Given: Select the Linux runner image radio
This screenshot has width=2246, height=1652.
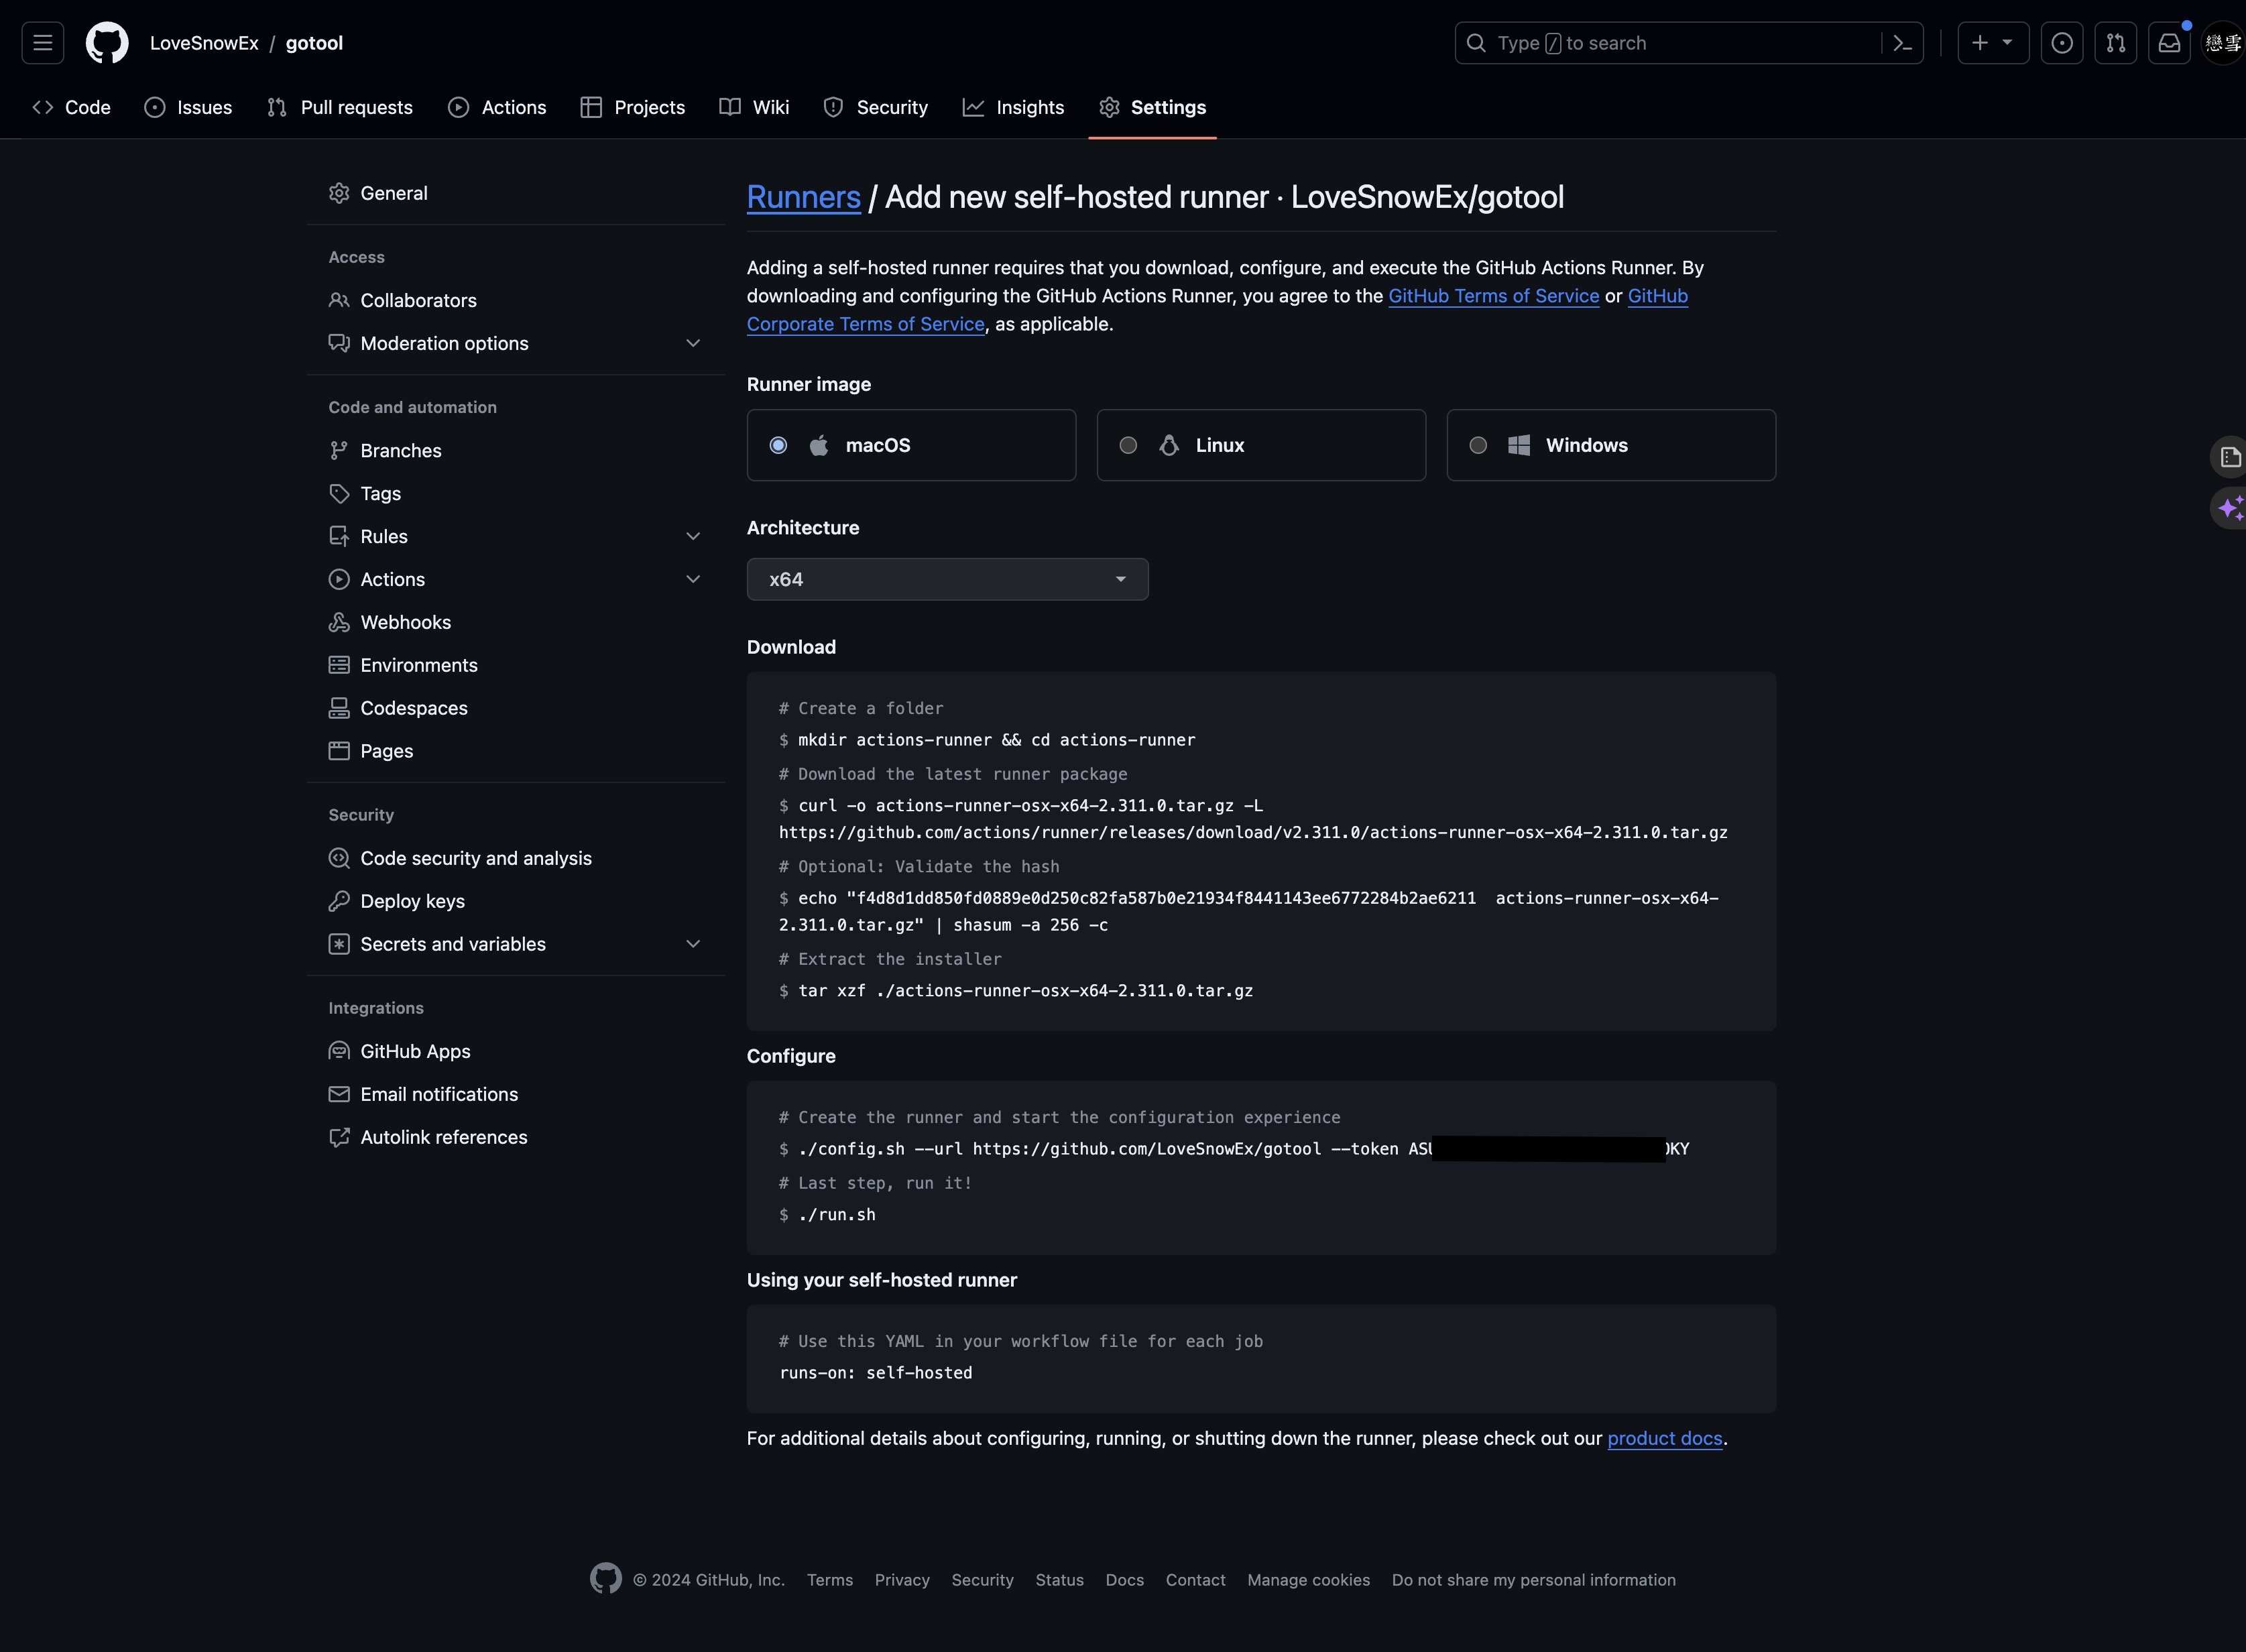Looking at the screenshot, I should 1128,445.
